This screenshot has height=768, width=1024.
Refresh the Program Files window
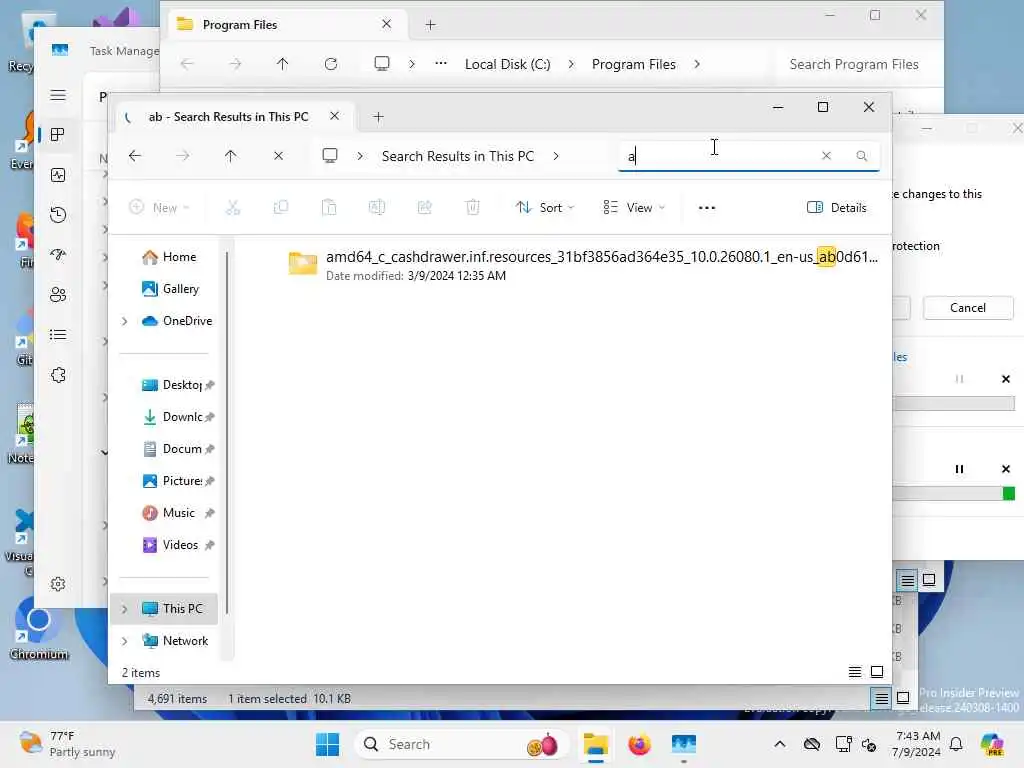(331, 64)
